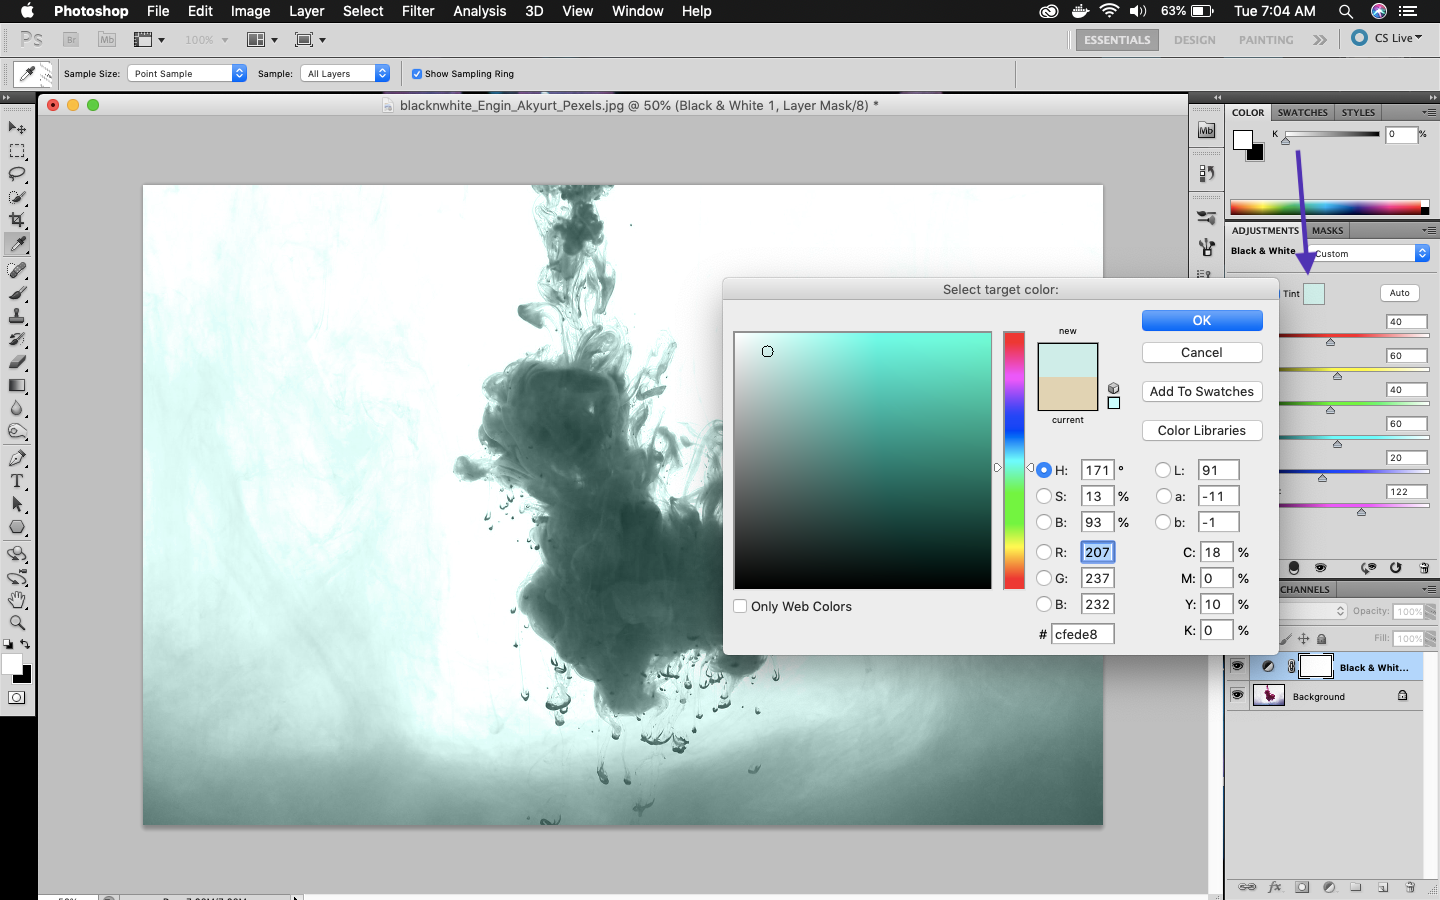Image resolution: width=1440 pixels, height=900 pixels.
Task: Activate the Zoom magnifier tool
Action: point(17,623)
